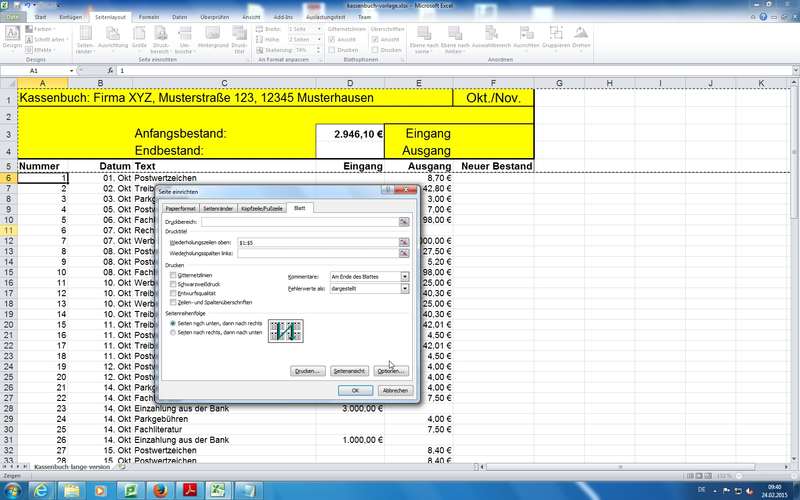Click range selector icon for Wiederholungsspalten links

(x=404, y=254)
